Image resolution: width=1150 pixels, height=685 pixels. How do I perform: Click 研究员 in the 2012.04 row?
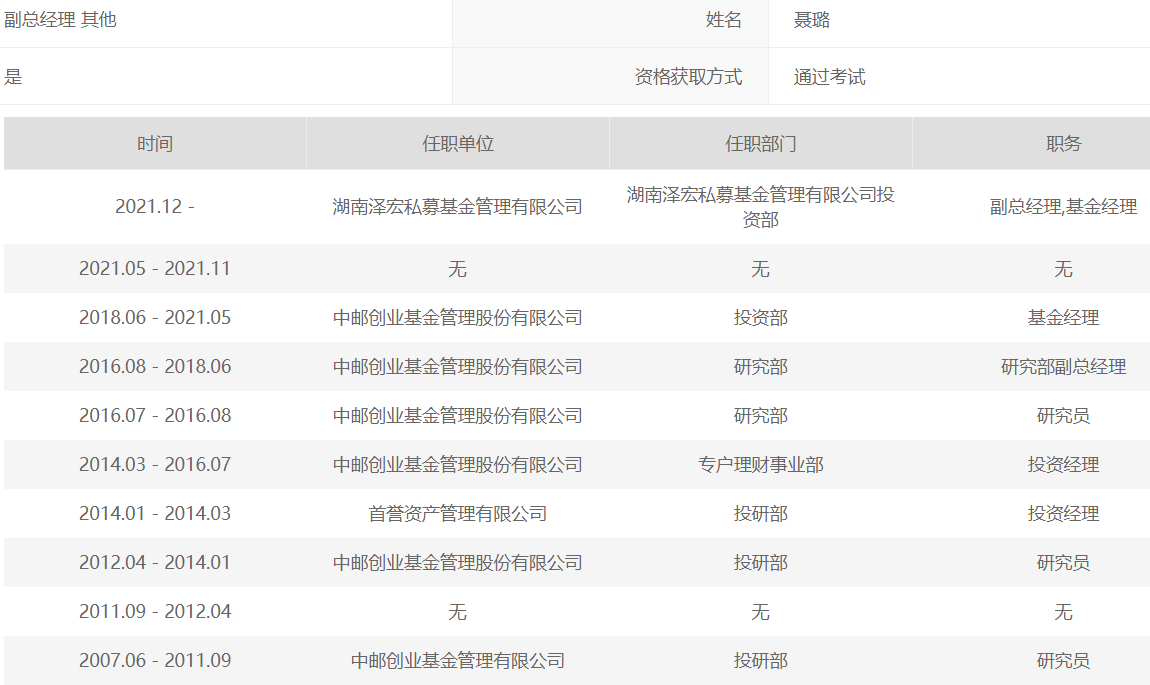tap(1063, 563)
